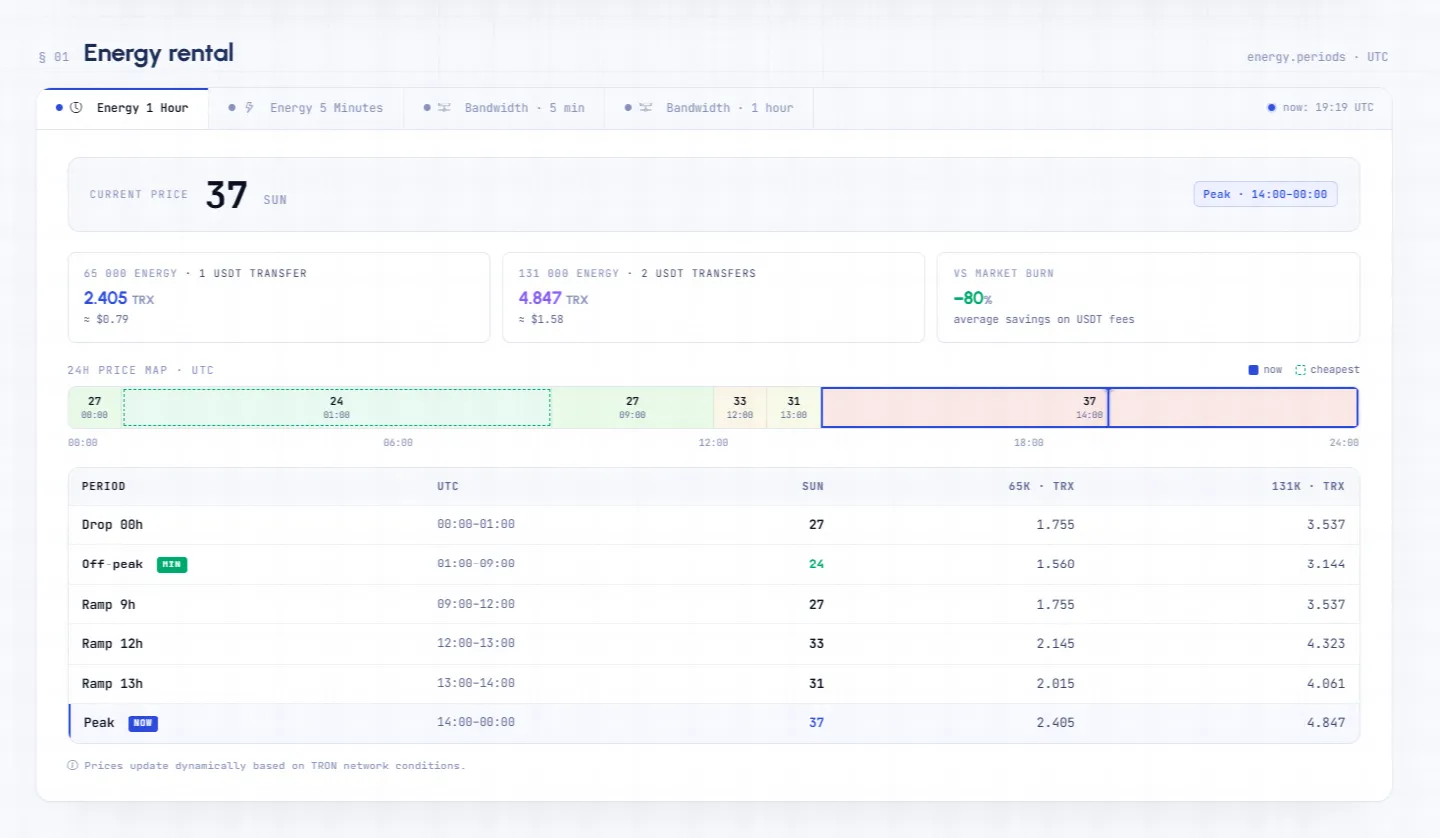Click the 'Ramp 9h' period name
Image resolution: width=1440 pixels, height=838 pixels.
109,604
